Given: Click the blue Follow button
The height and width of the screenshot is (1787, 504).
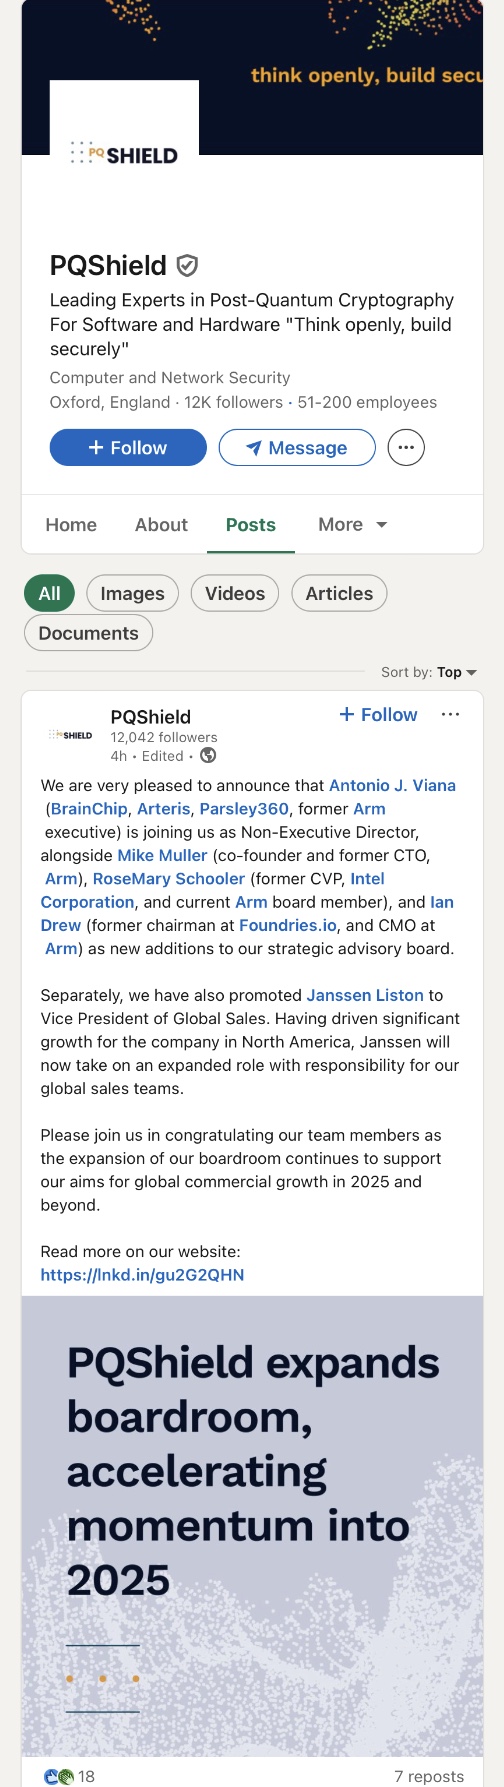Looking at the screenshot, I should tap(128, 448).
